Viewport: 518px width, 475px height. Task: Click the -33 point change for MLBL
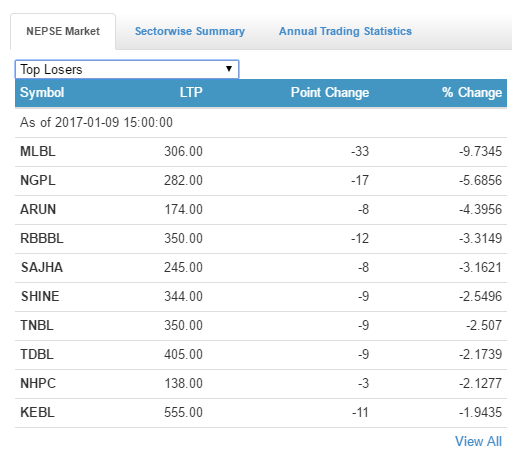click(x=360, y=151)
